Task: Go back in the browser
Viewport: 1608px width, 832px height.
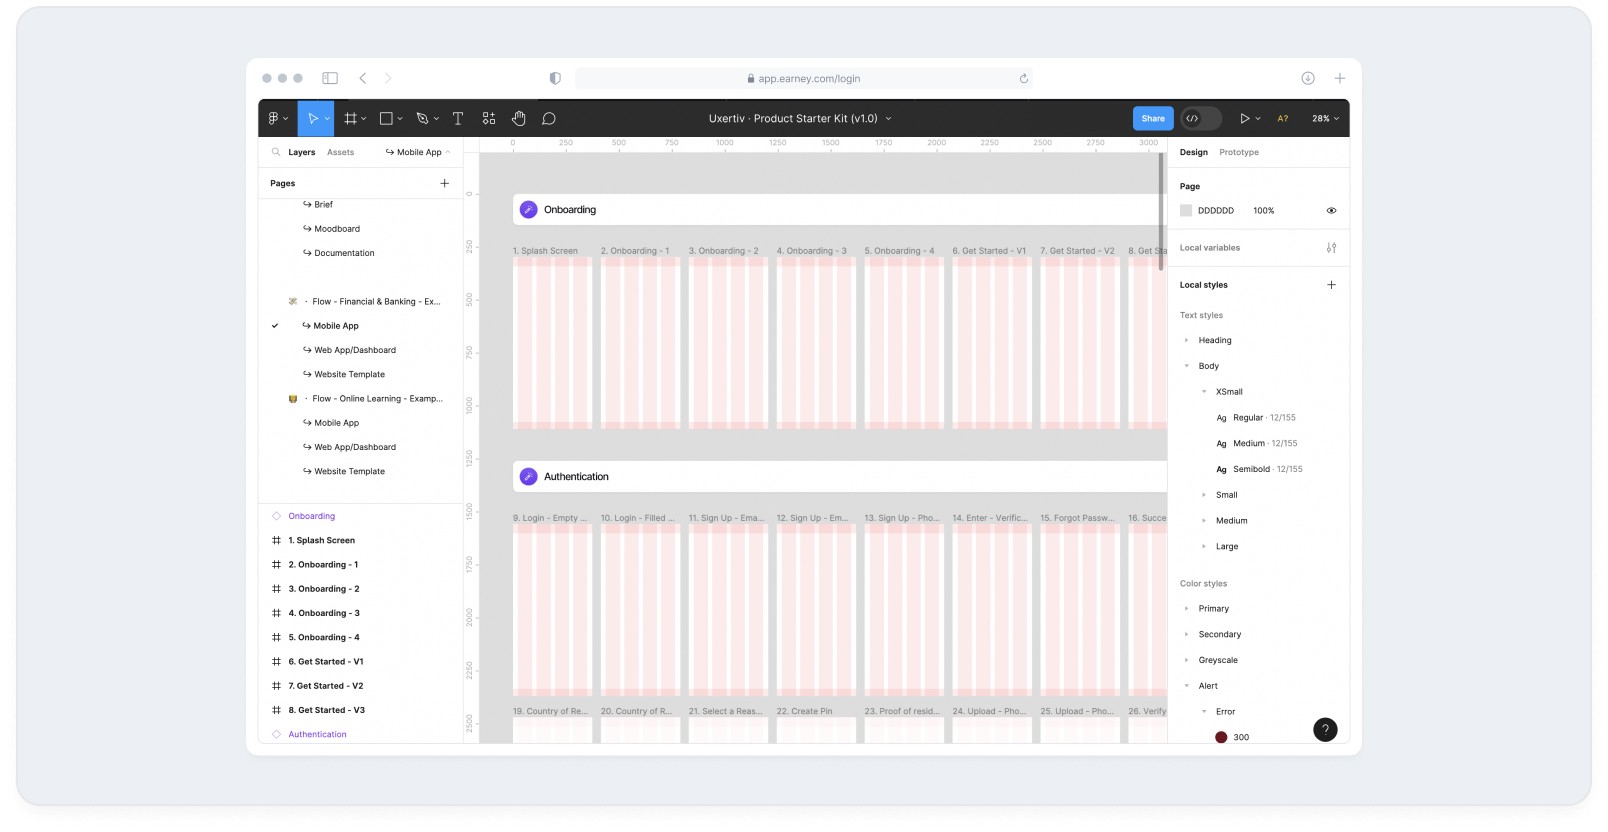Action: tap(363, 78)
